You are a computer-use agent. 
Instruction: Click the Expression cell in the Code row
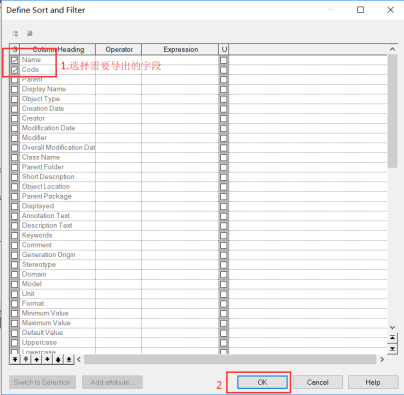click(x=180, y=70)
